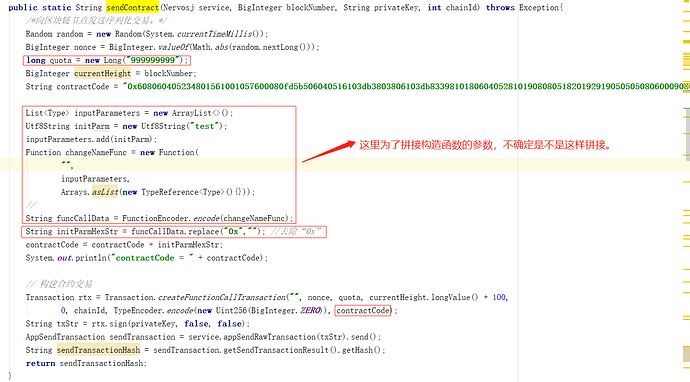Click the lower scrollbar block near the sendTransactionHash line
This screenshot has width=690, height=382.
[686, 355]
